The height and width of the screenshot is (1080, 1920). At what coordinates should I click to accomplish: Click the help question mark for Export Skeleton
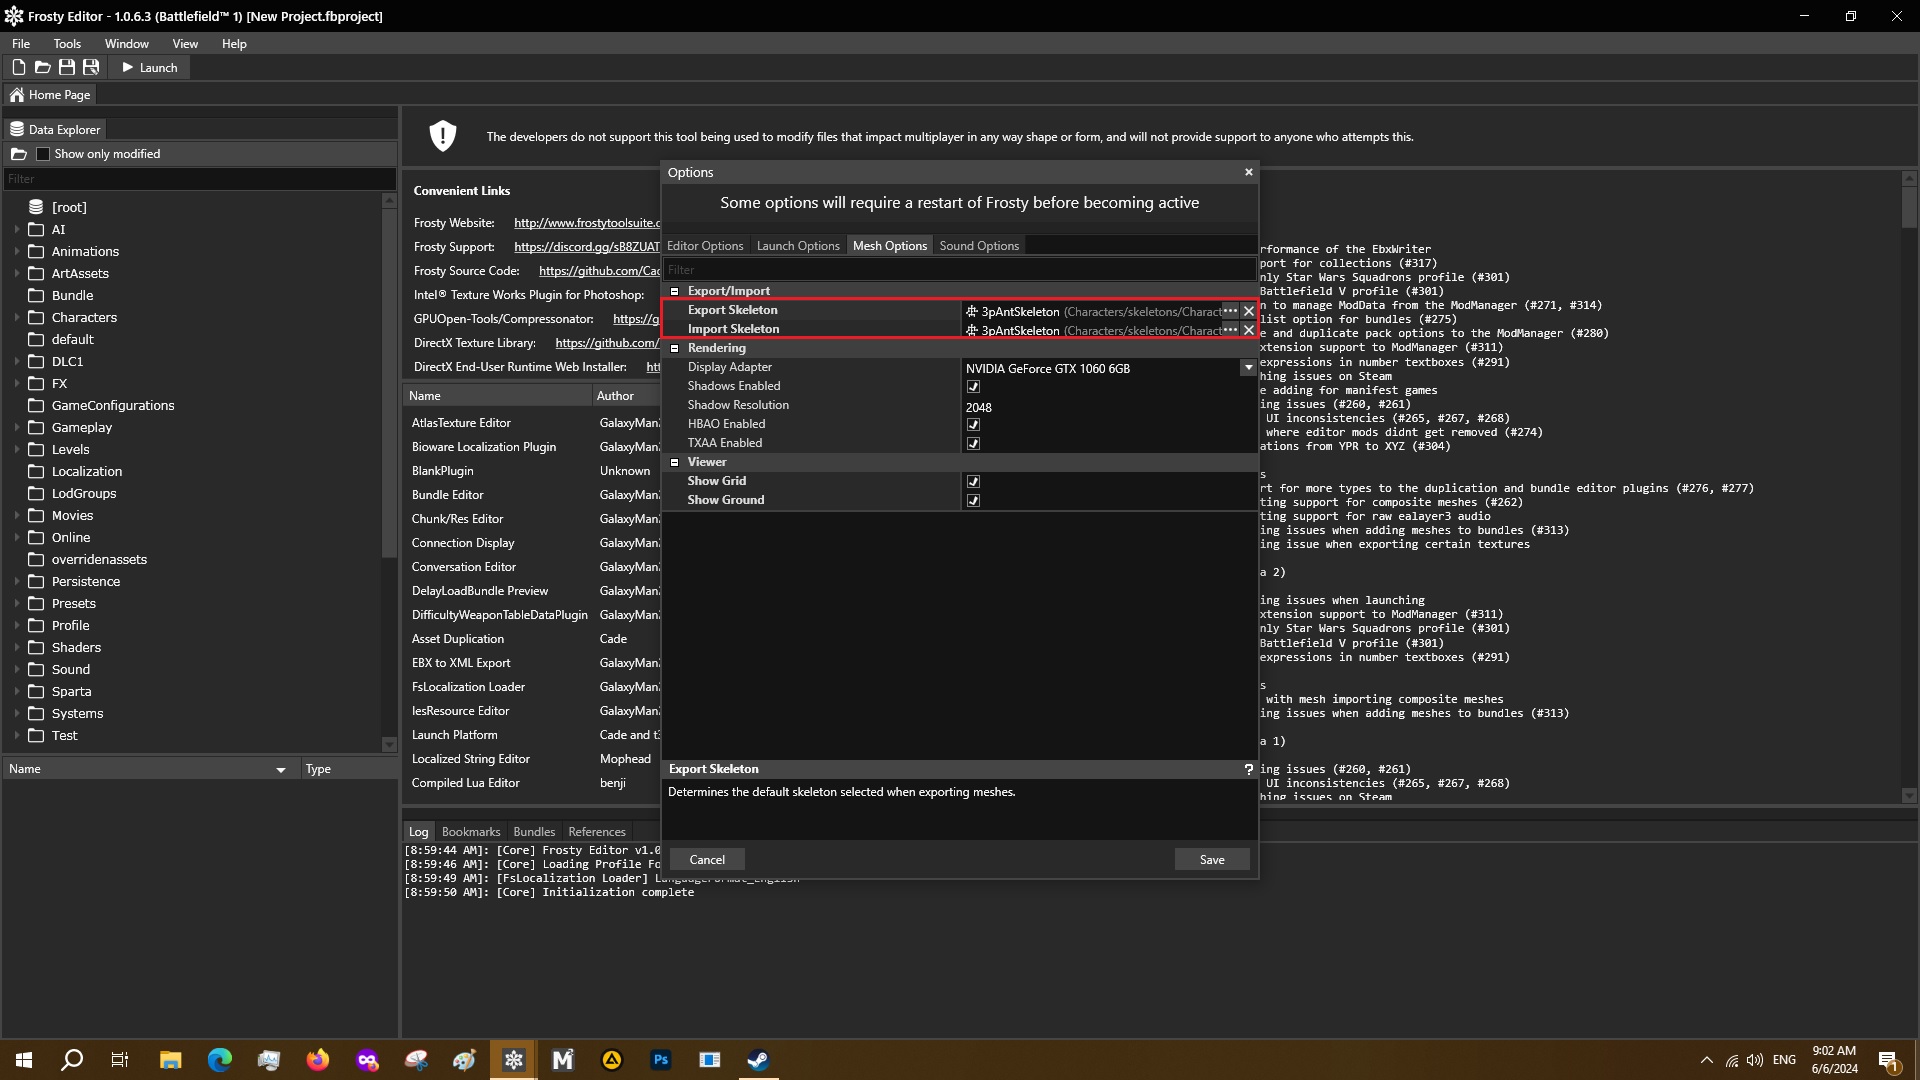tap(1248, 769)
